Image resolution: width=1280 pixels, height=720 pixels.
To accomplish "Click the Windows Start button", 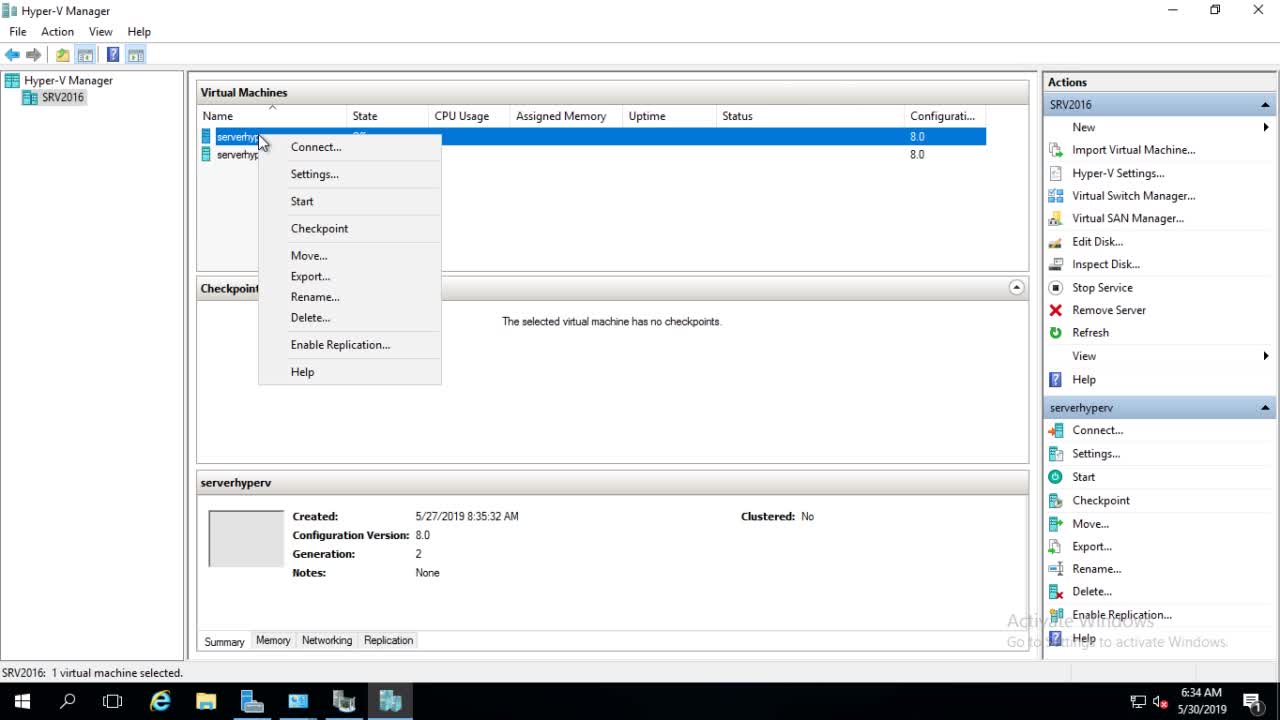I will point(22,701).
